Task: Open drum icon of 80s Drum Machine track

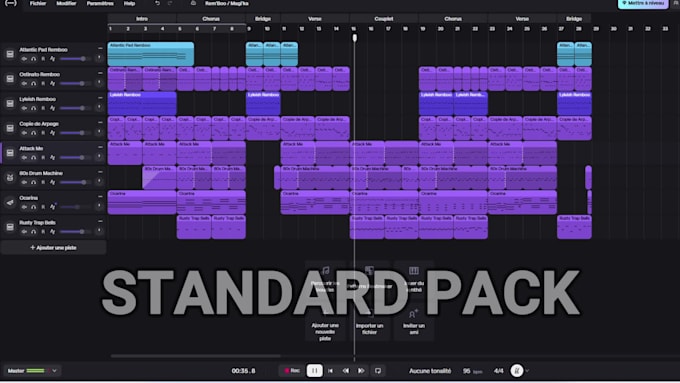Action: coord(10,178)
